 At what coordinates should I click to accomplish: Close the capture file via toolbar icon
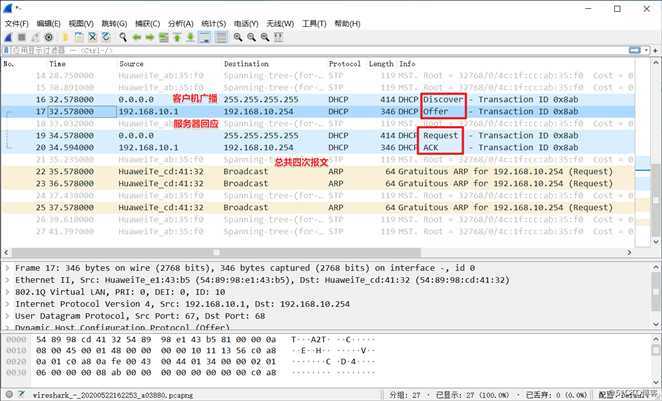tap(92, 38)
